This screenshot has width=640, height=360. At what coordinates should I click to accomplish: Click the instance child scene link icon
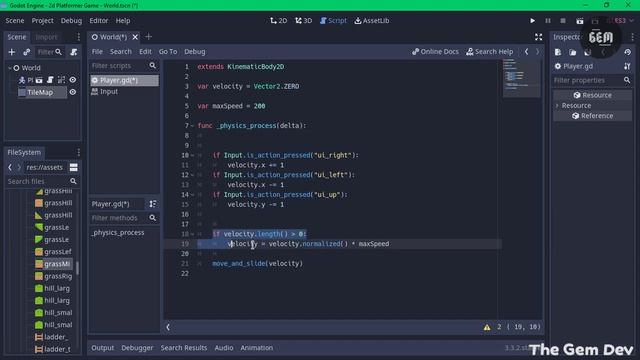(27, 52)
